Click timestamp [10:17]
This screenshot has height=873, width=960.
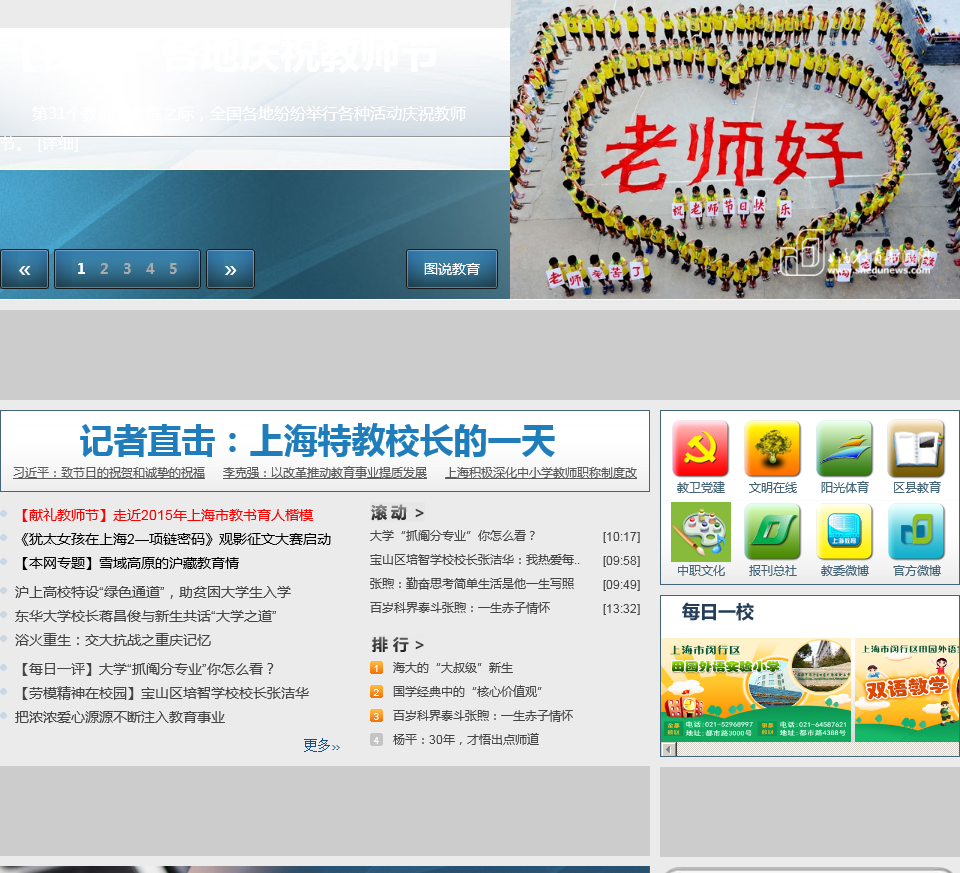pyautogui.click(x=621, y=537)
